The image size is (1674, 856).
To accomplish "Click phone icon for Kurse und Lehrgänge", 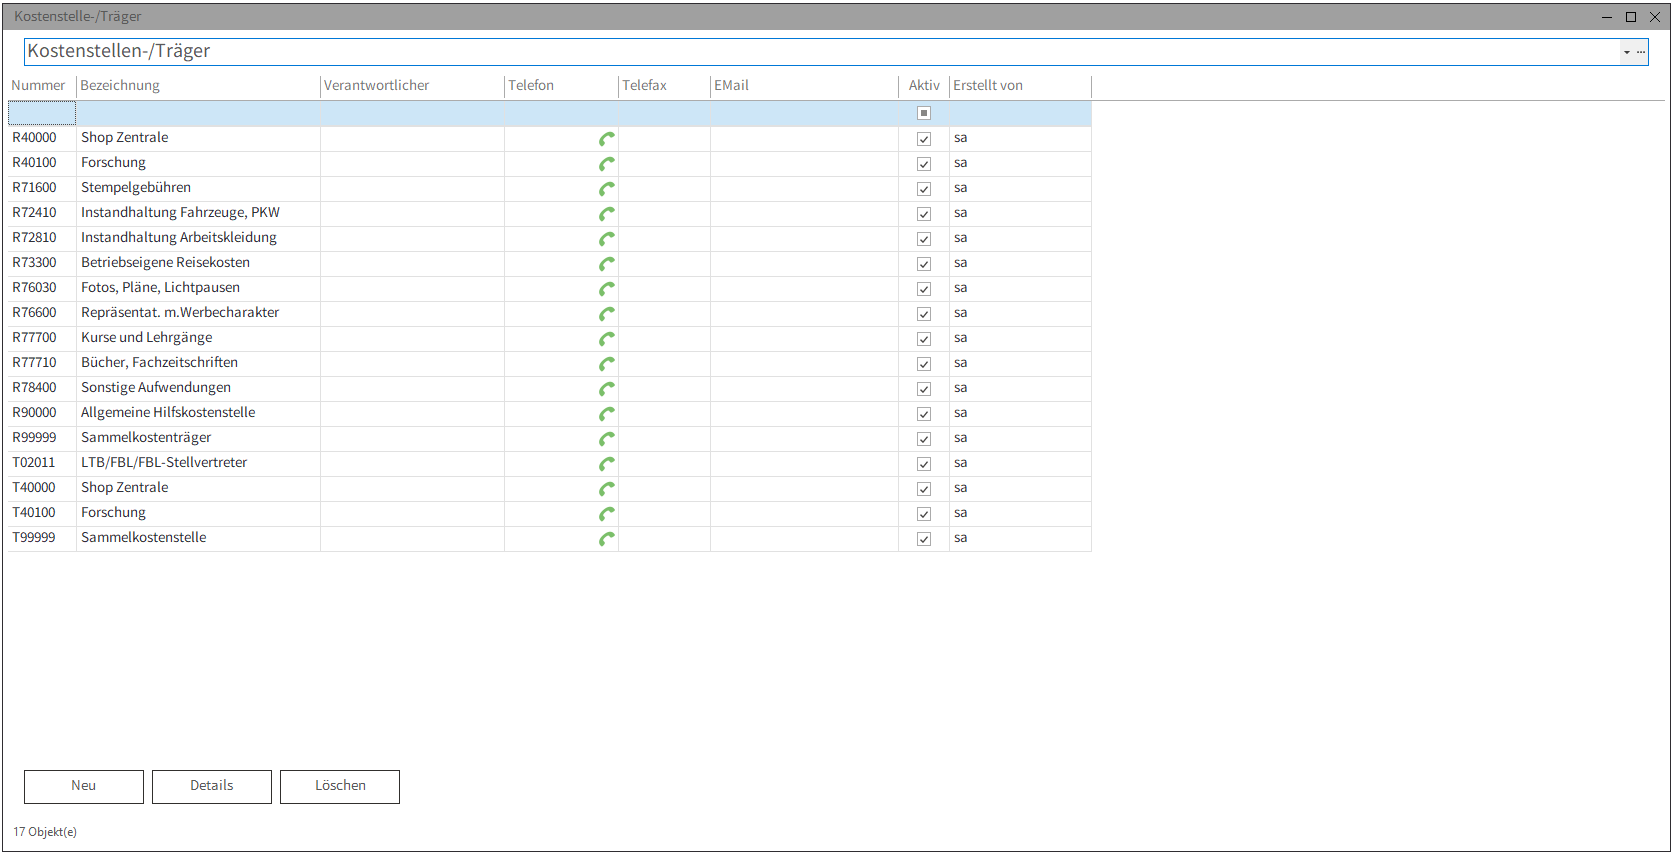I will tap(607, 339).
